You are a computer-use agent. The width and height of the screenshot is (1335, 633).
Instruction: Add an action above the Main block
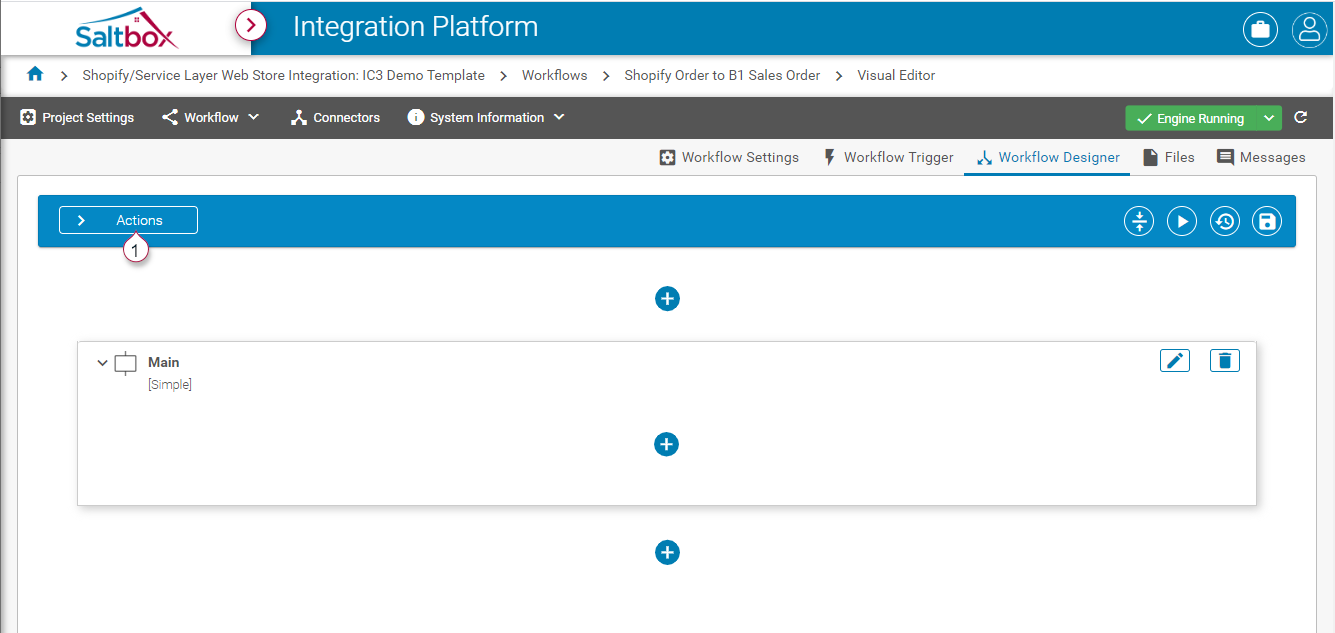667,298
